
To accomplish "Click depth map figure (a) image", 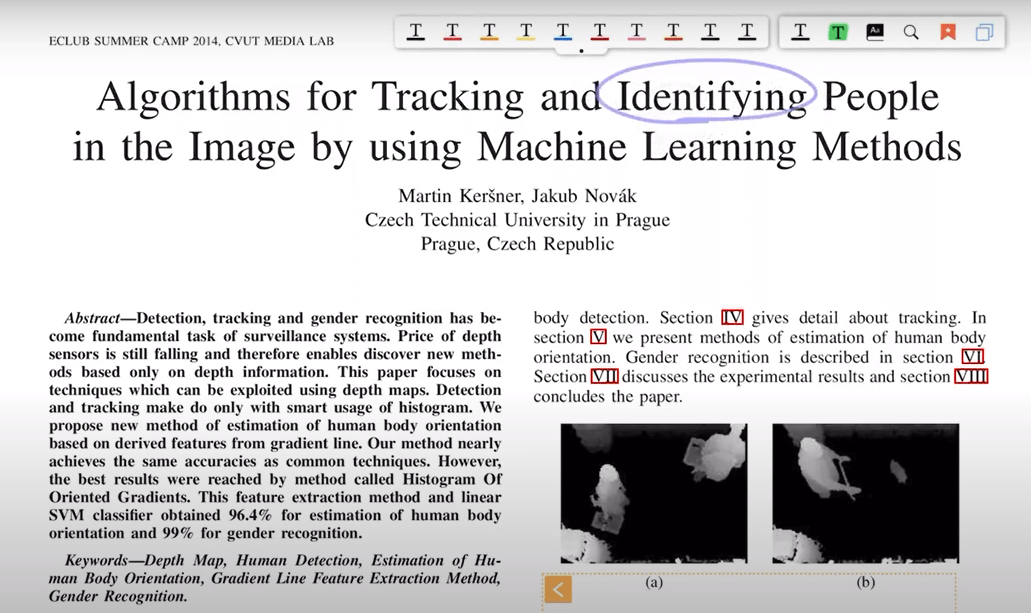I will pyautogui.click(x=654, y=493).
